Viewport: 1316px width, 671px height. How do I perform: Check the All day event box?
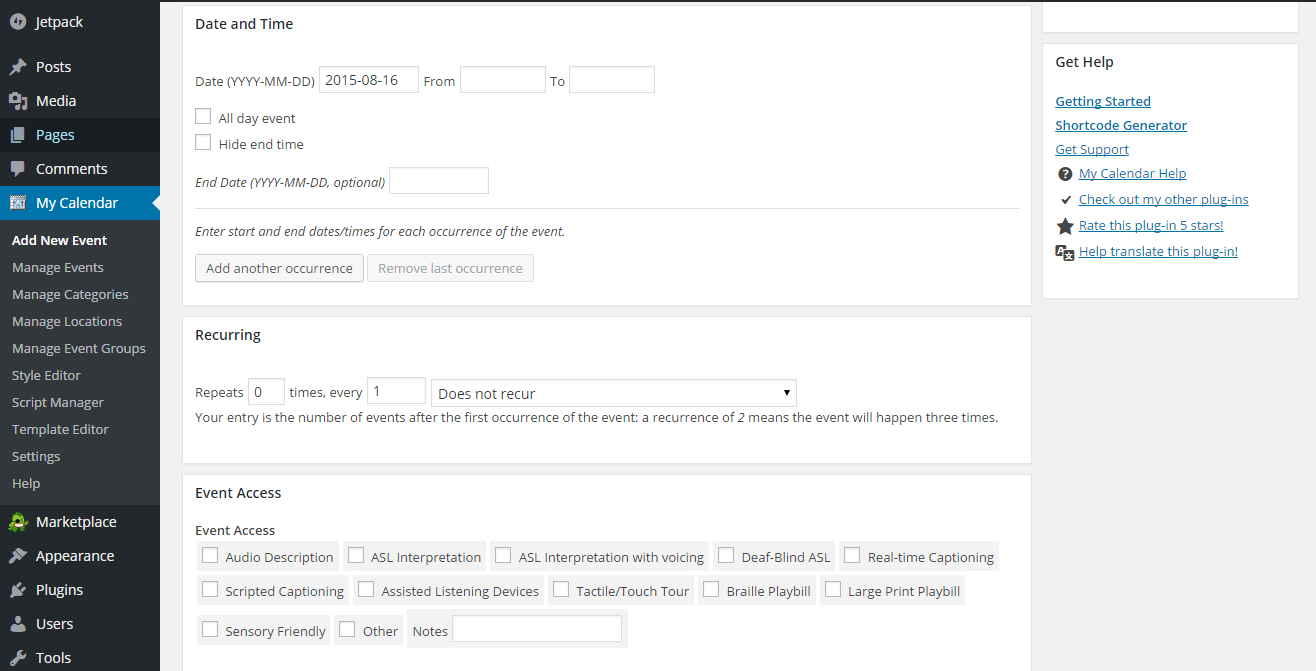pos(203,117)
